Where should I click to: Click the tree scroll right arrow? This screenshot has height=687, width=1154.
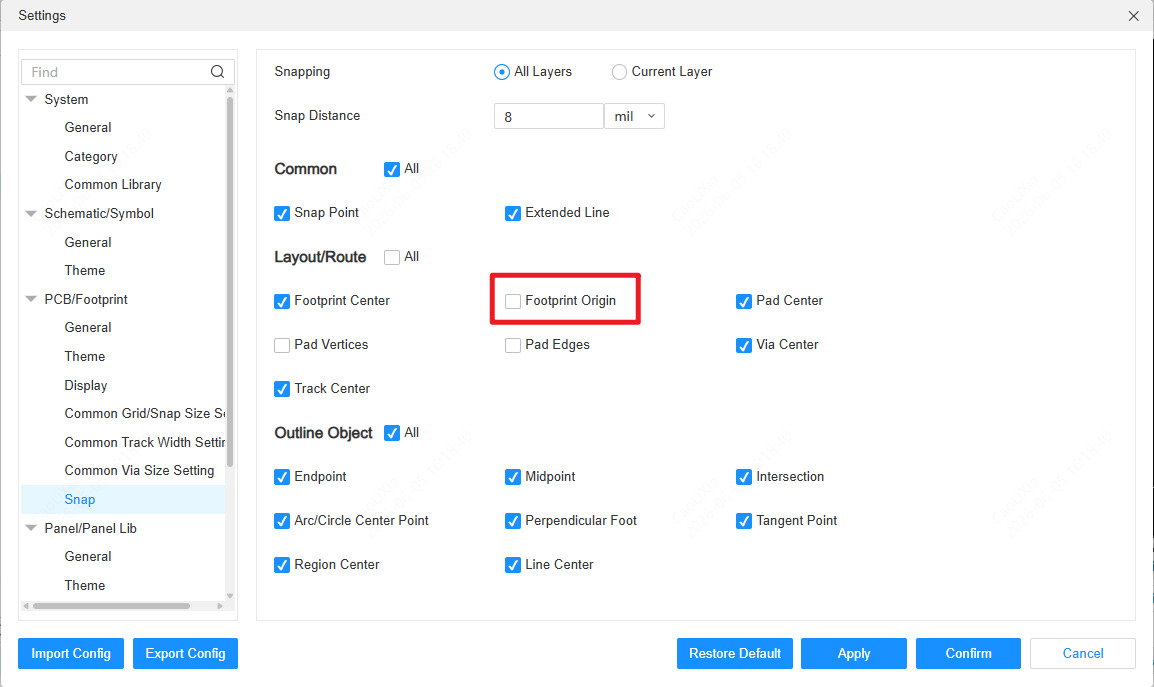pos(219,606)
